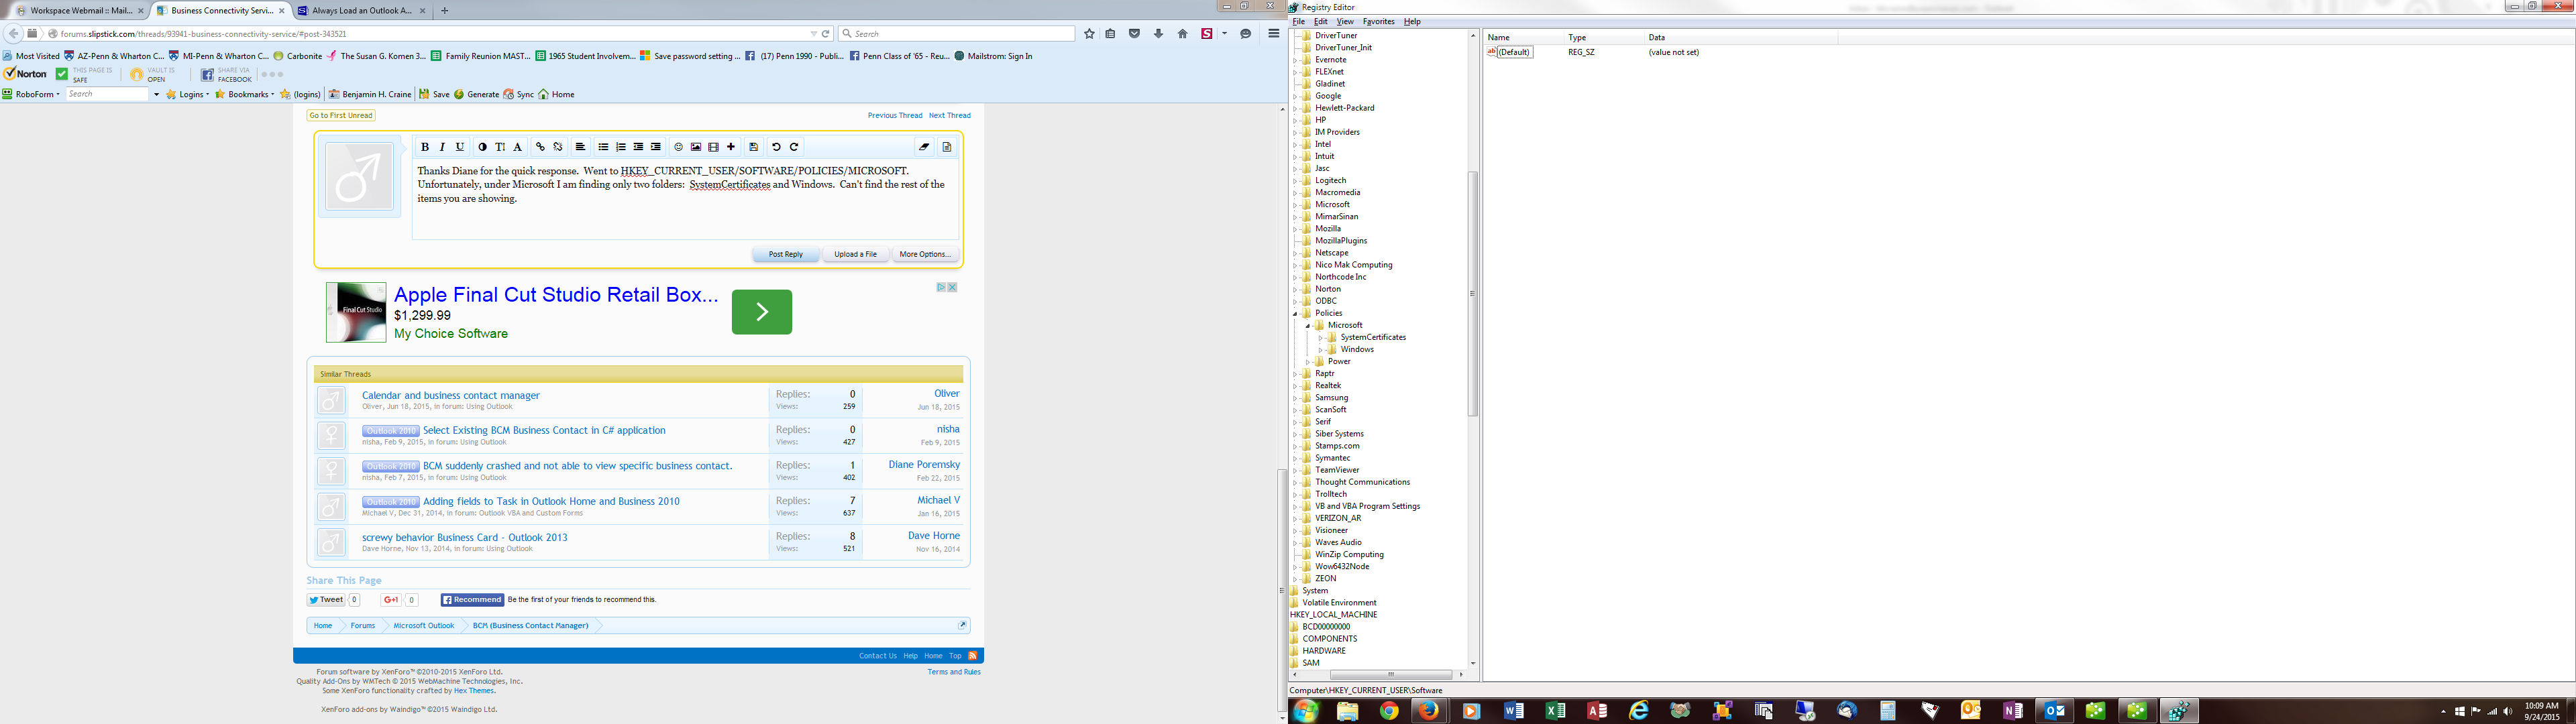Click Facebook Recommend button
Screen dimensions: 2576x724
pyautogui.click(x=472, y=600)
